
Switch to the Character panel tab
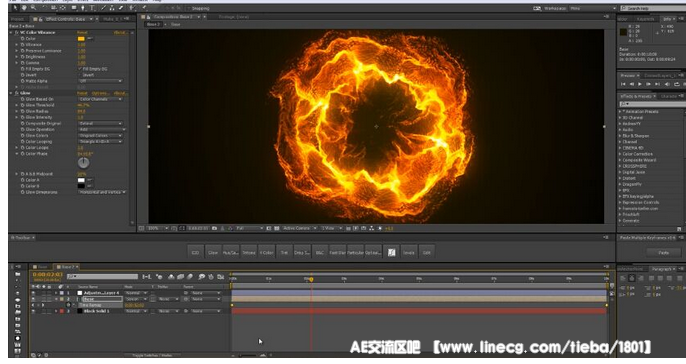pyautogui.click(x=668, y=96)
